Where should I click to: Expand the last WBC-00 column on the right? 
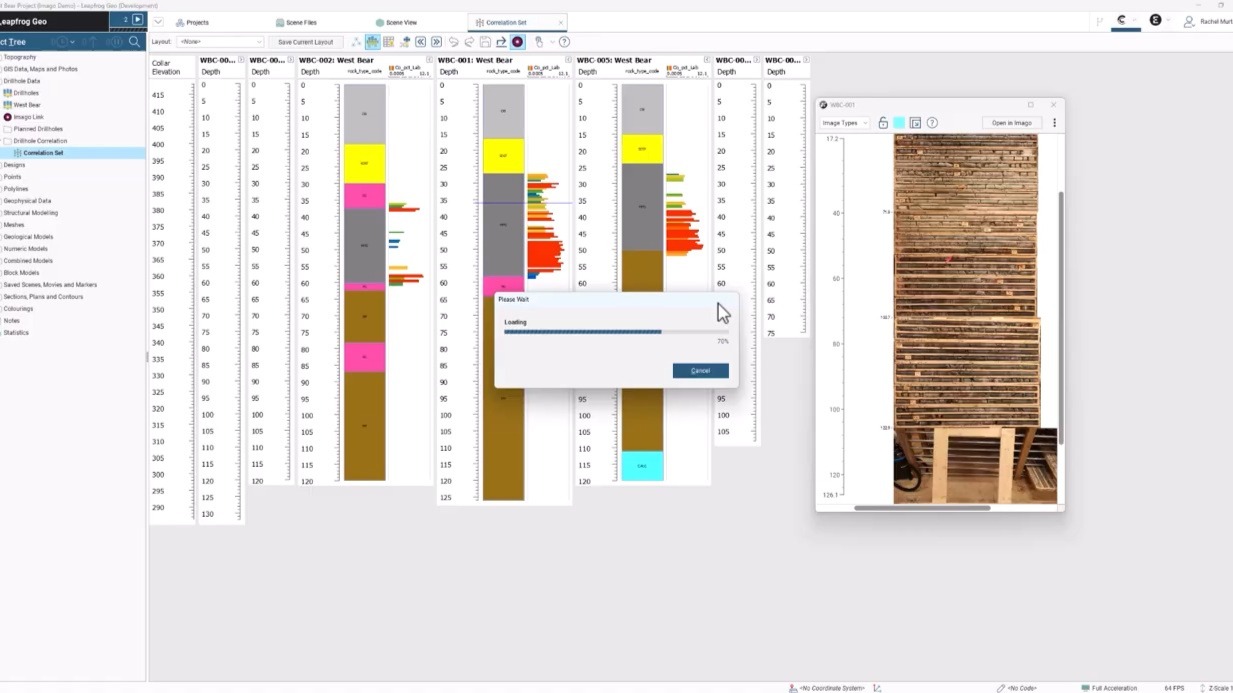[806, 60]
